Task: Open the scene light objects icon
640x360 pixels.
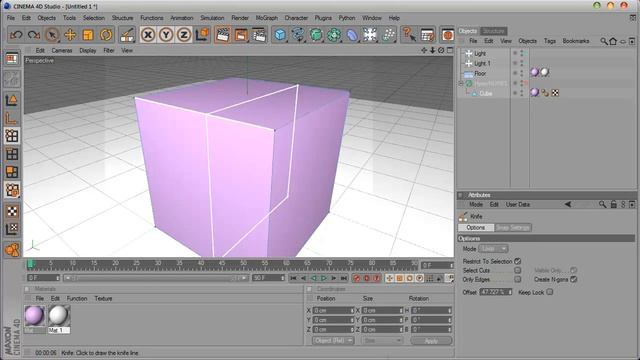Action: tap(370, 35)
